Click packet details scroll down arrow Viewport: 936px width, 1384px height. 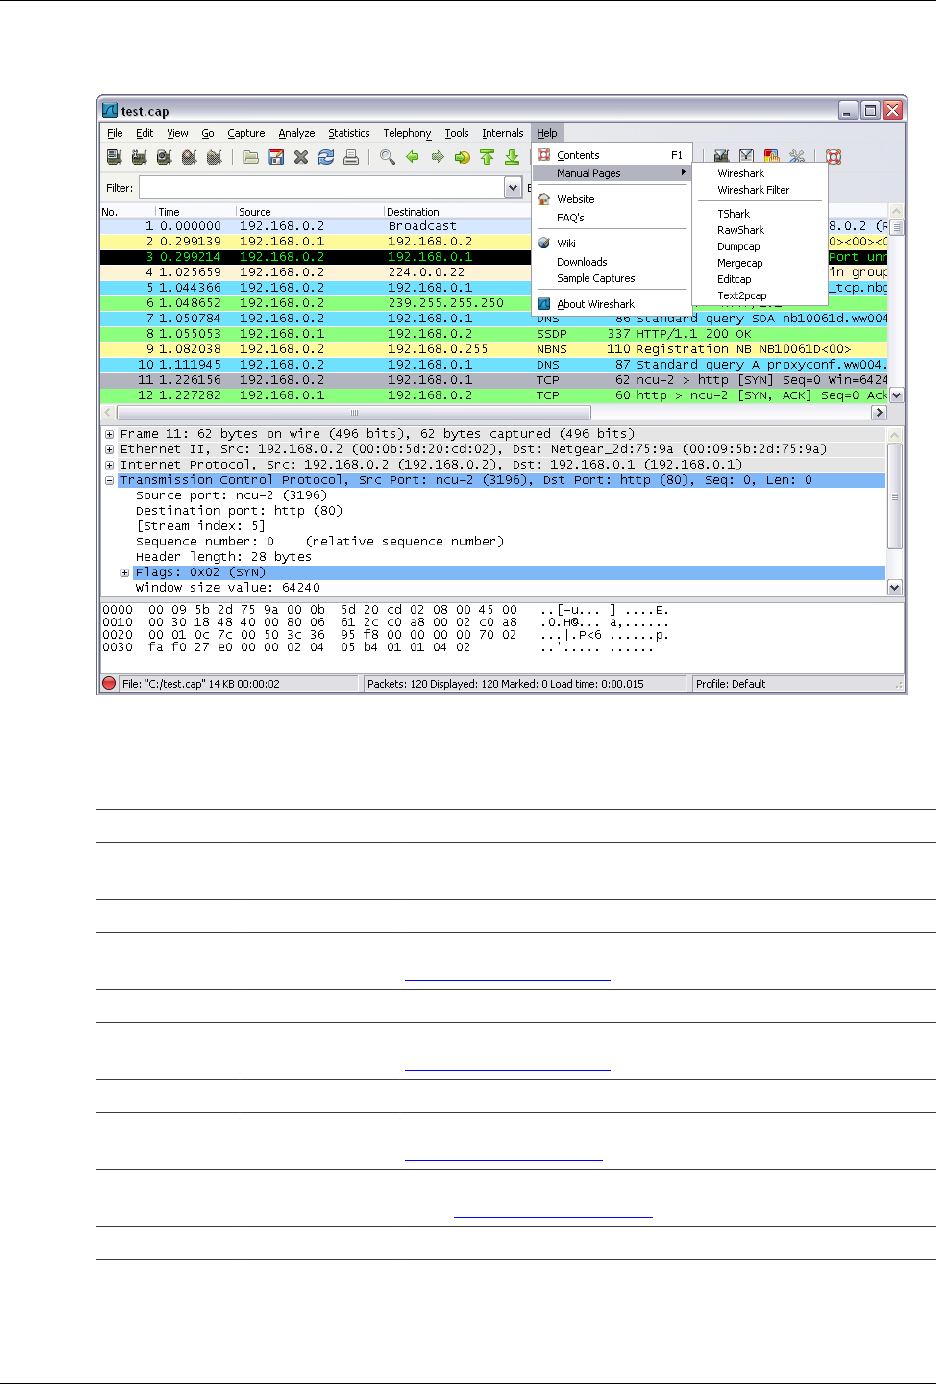click(895, 588)
